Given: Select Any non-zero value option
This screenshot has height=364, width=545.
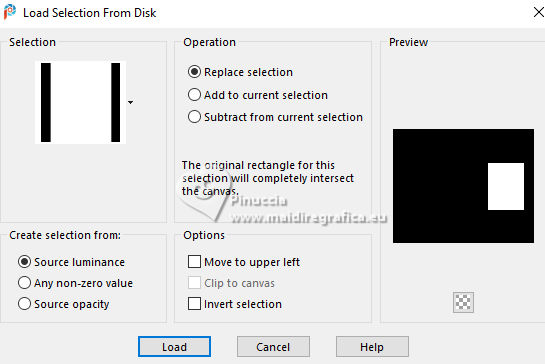Looking at the screenshot, I should pyautogui.click(x=24, y=283).
